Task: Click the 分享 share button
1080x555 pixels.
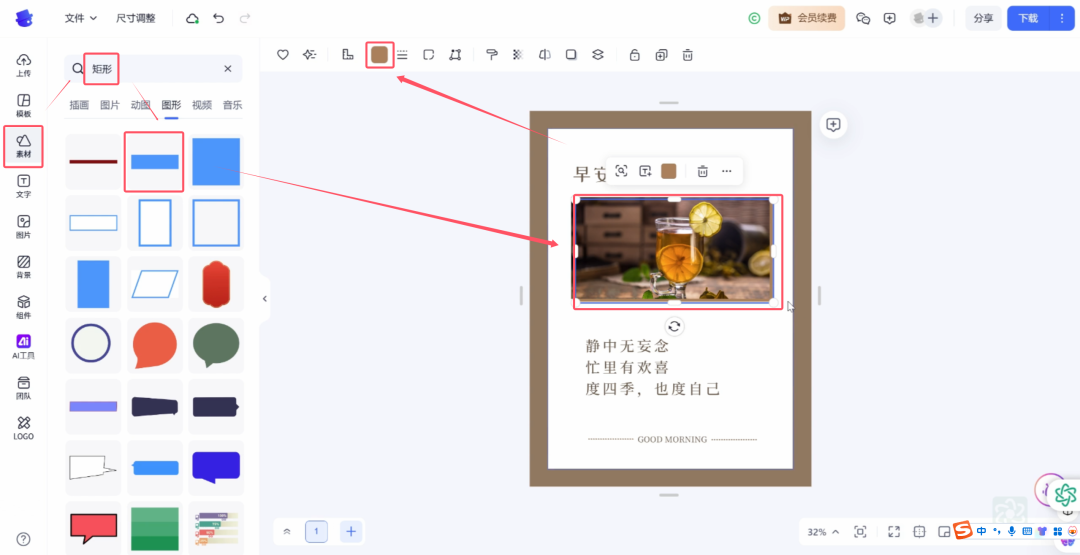Action: tap(983, 19)
